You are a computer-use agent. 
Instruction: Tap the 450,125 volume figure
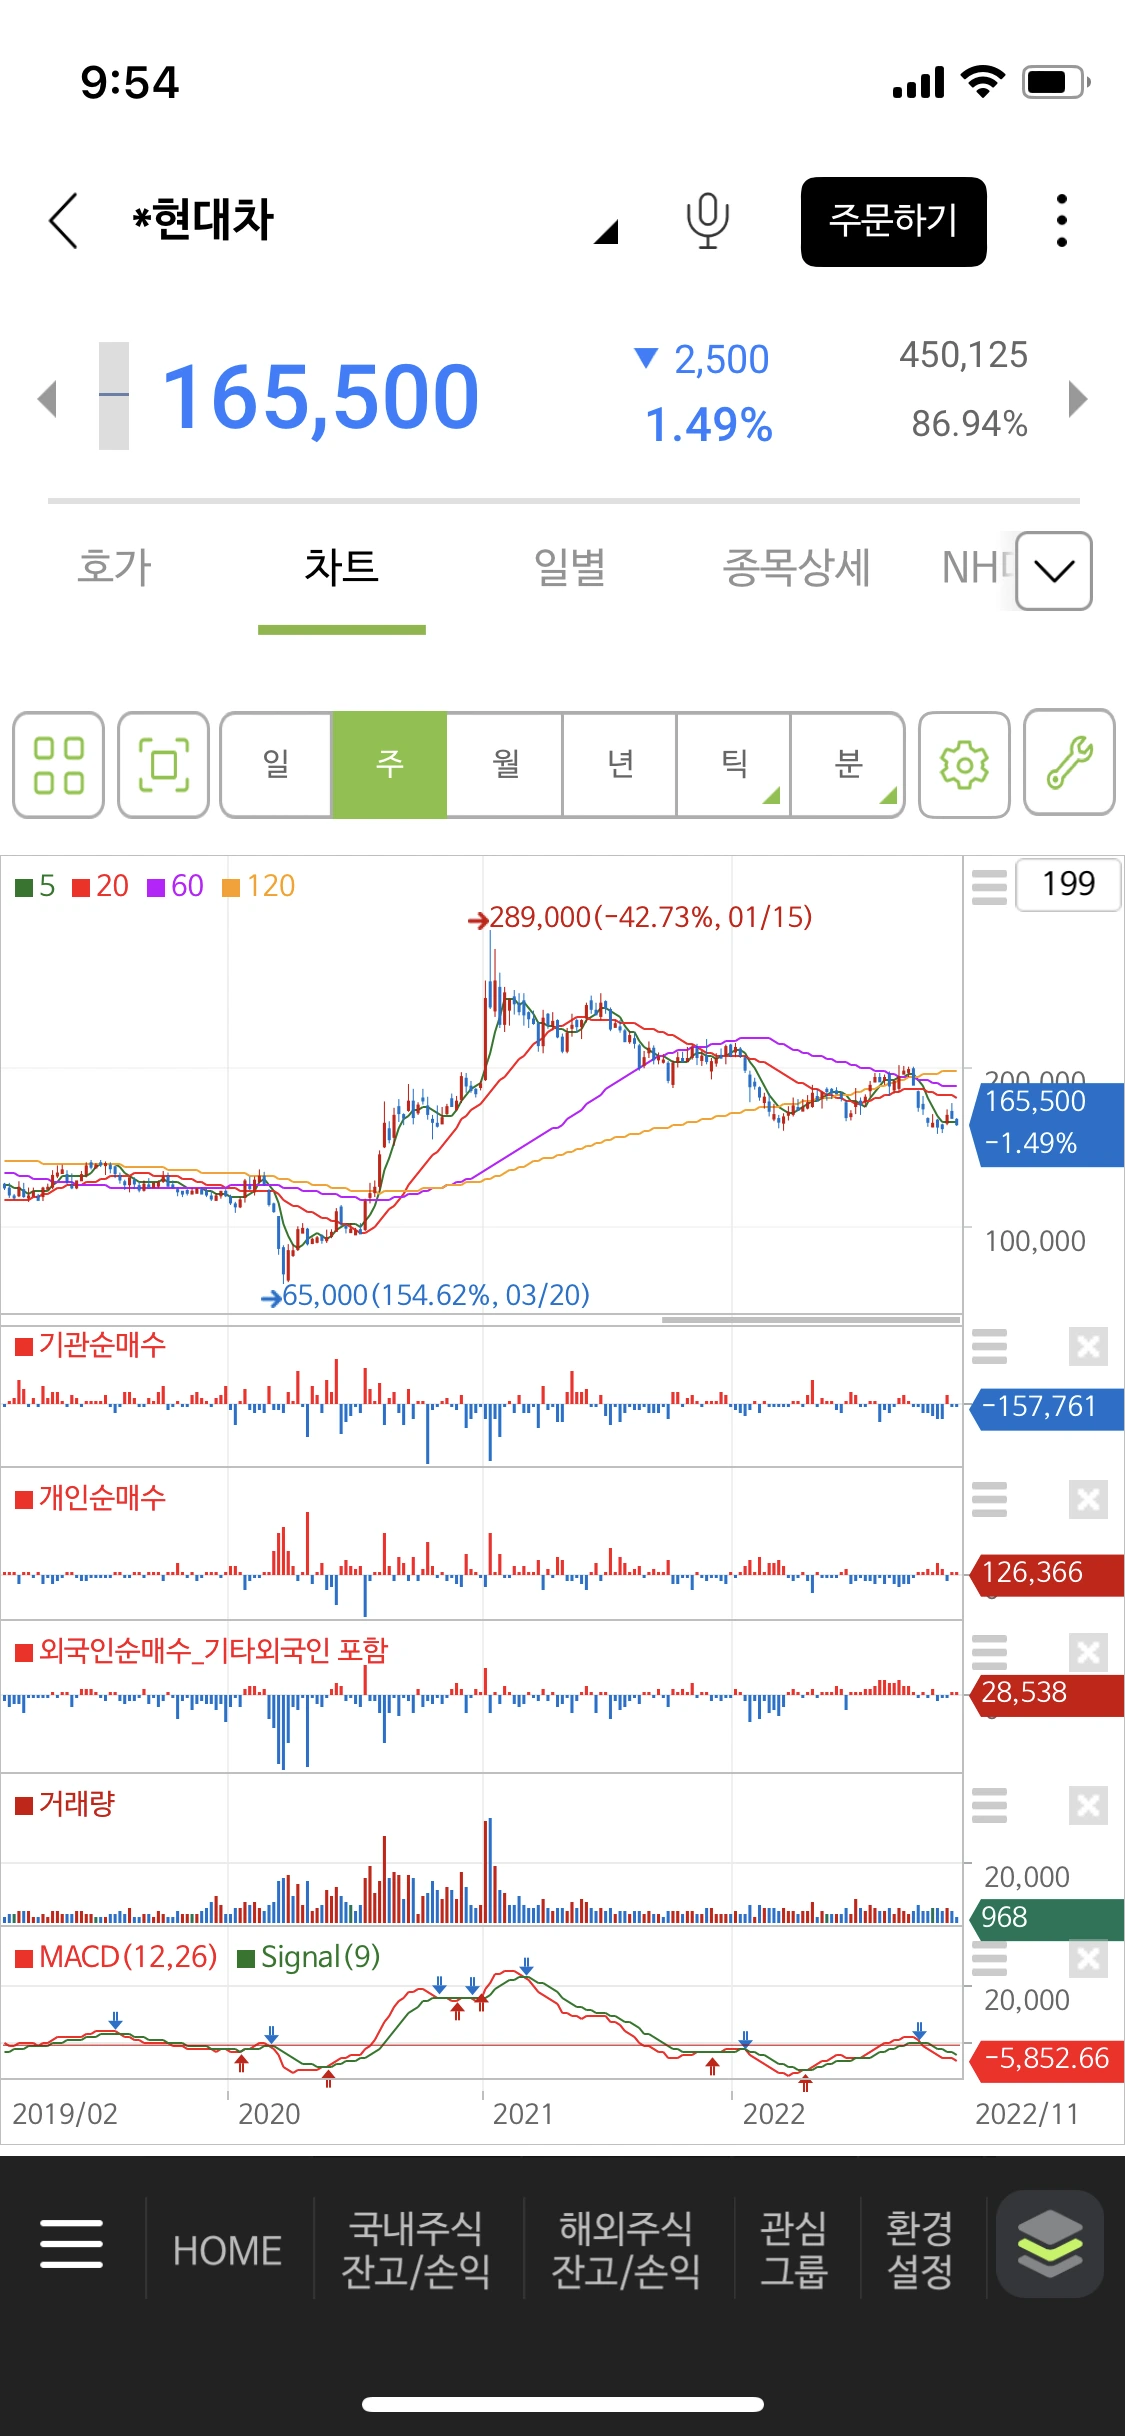click(x=963, y=355)
